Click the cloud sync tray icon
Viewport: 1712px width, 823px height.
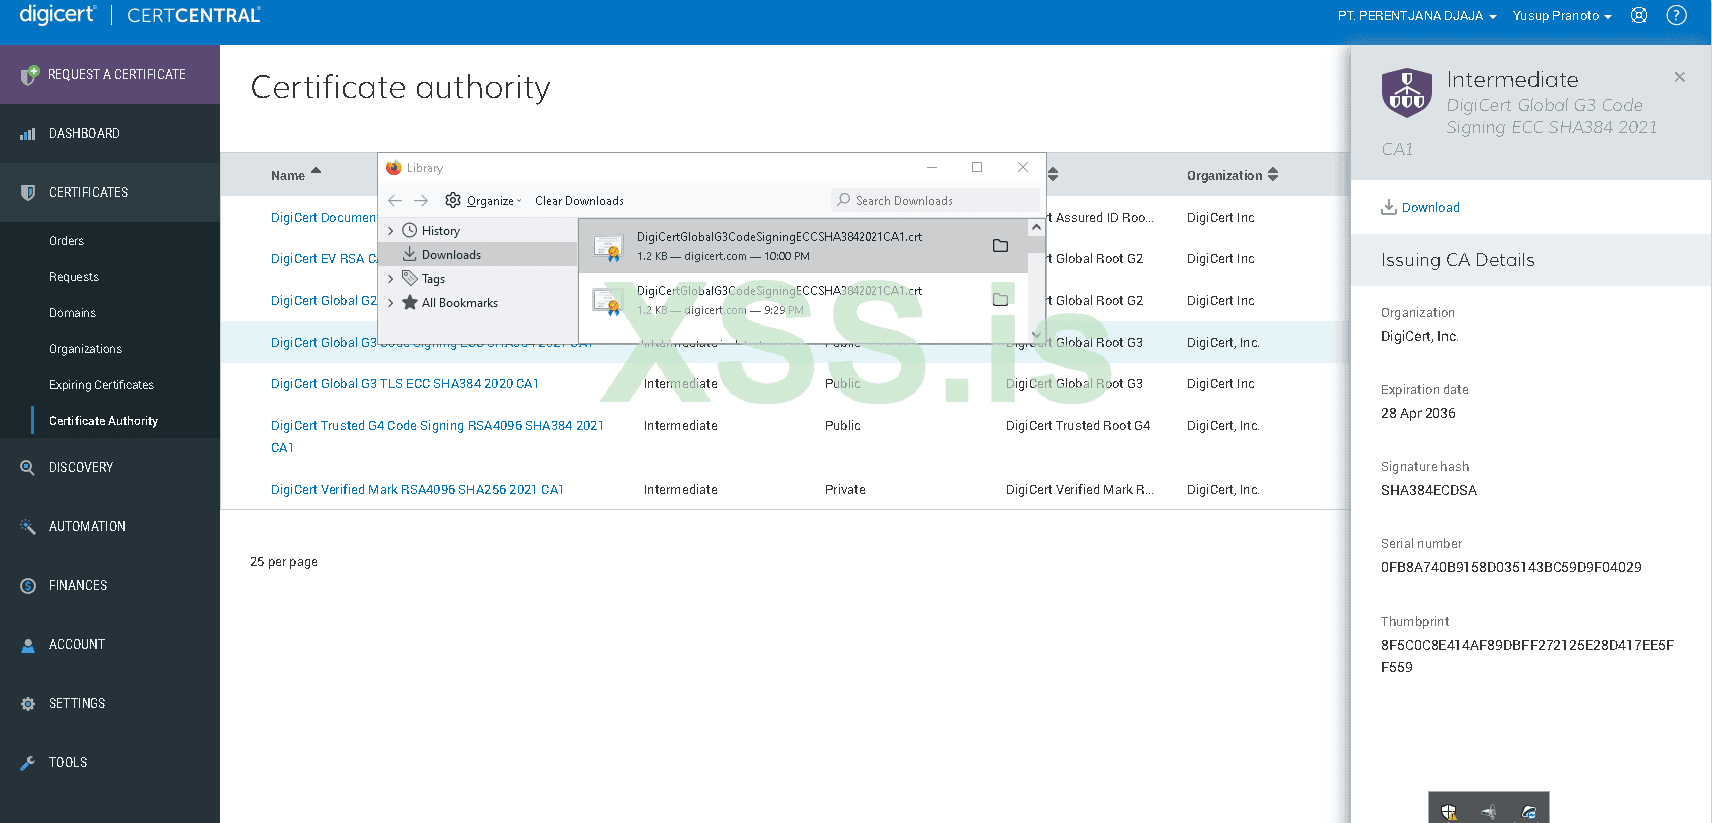tap(1529, 812)
